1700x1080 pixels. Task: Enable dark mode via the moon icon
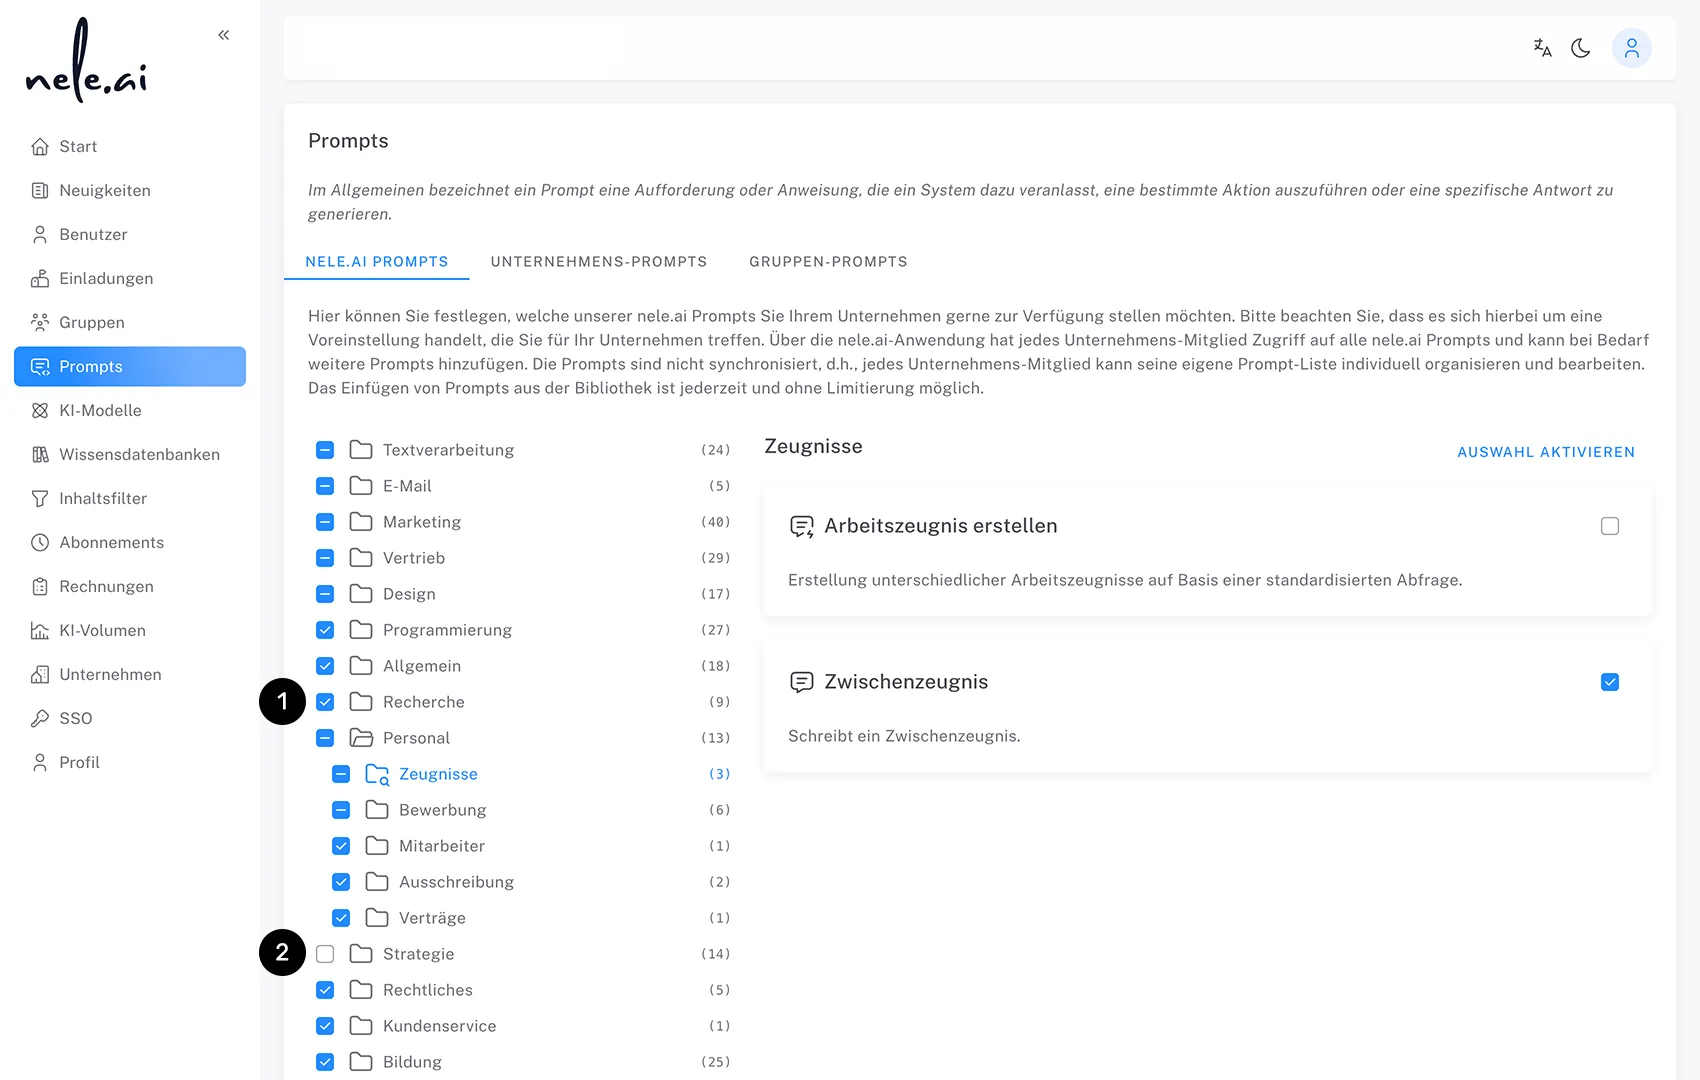click(x=1581, y=47)
